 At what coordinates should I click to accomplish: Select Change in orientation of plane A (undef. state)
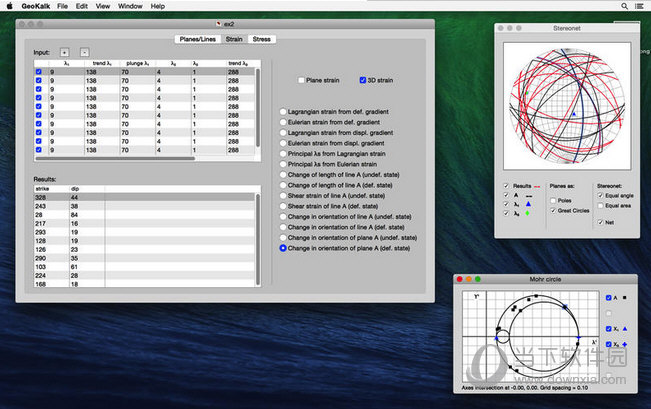(x=283, y=238)
